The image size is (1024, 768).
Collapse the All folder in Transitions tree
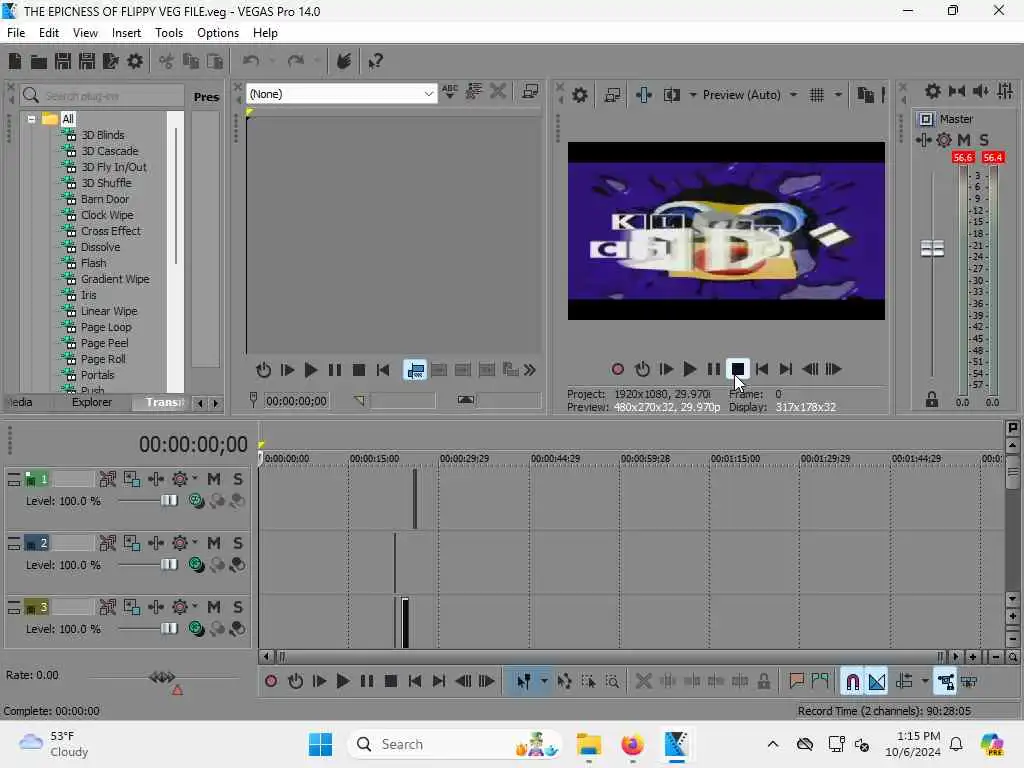(x=31, y=120)
